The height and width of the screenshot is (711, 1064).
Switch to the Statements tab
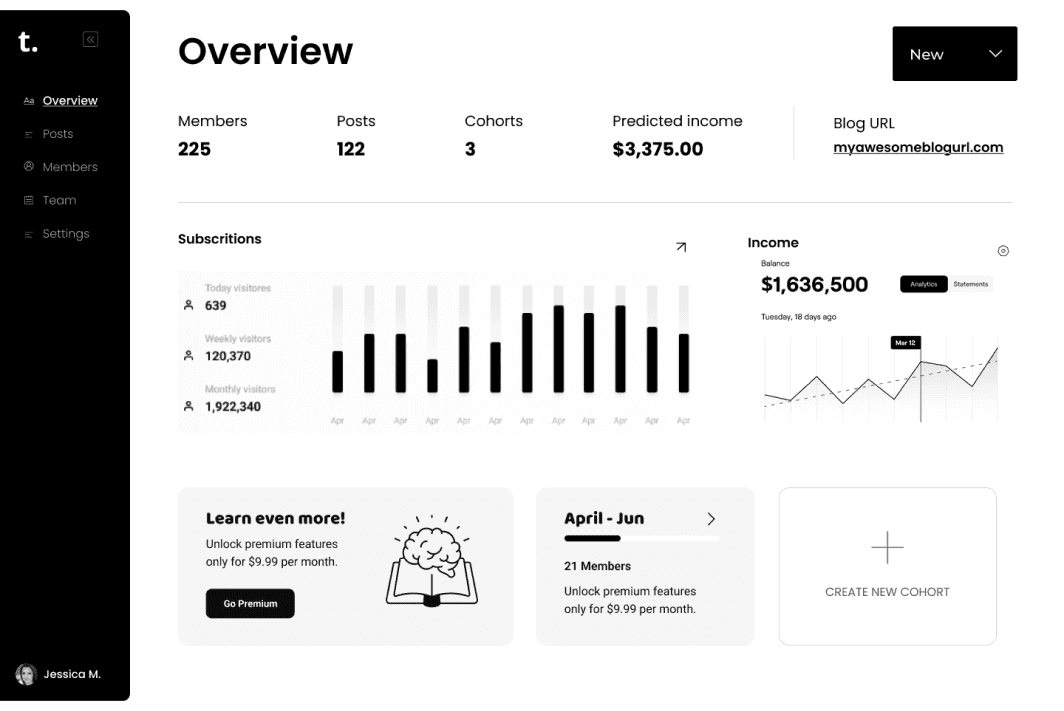click(x=970, y=284)
